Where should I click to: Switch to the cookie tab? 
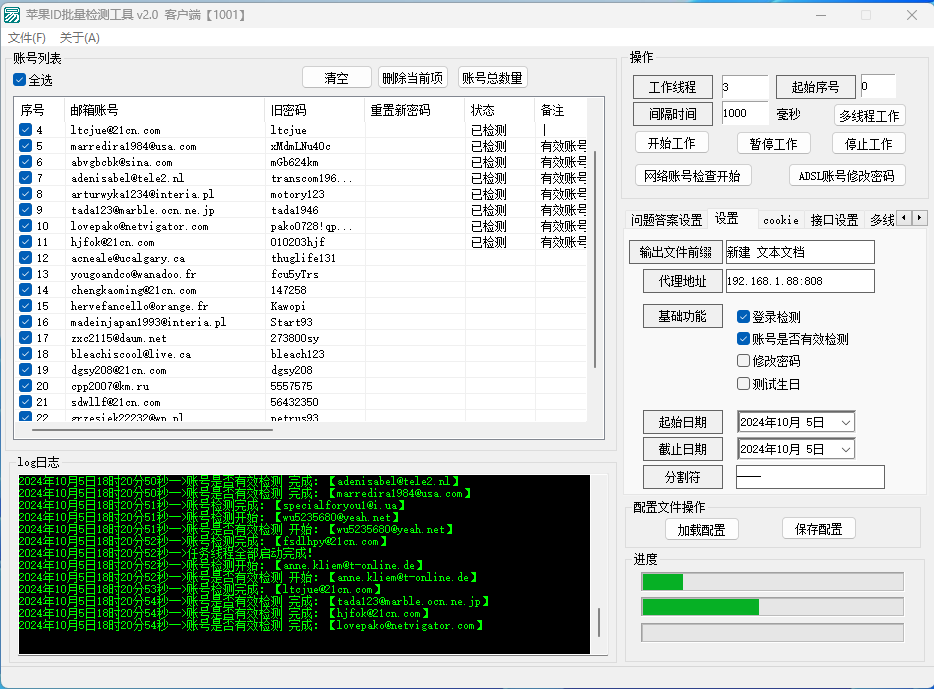tap(780, 220)
